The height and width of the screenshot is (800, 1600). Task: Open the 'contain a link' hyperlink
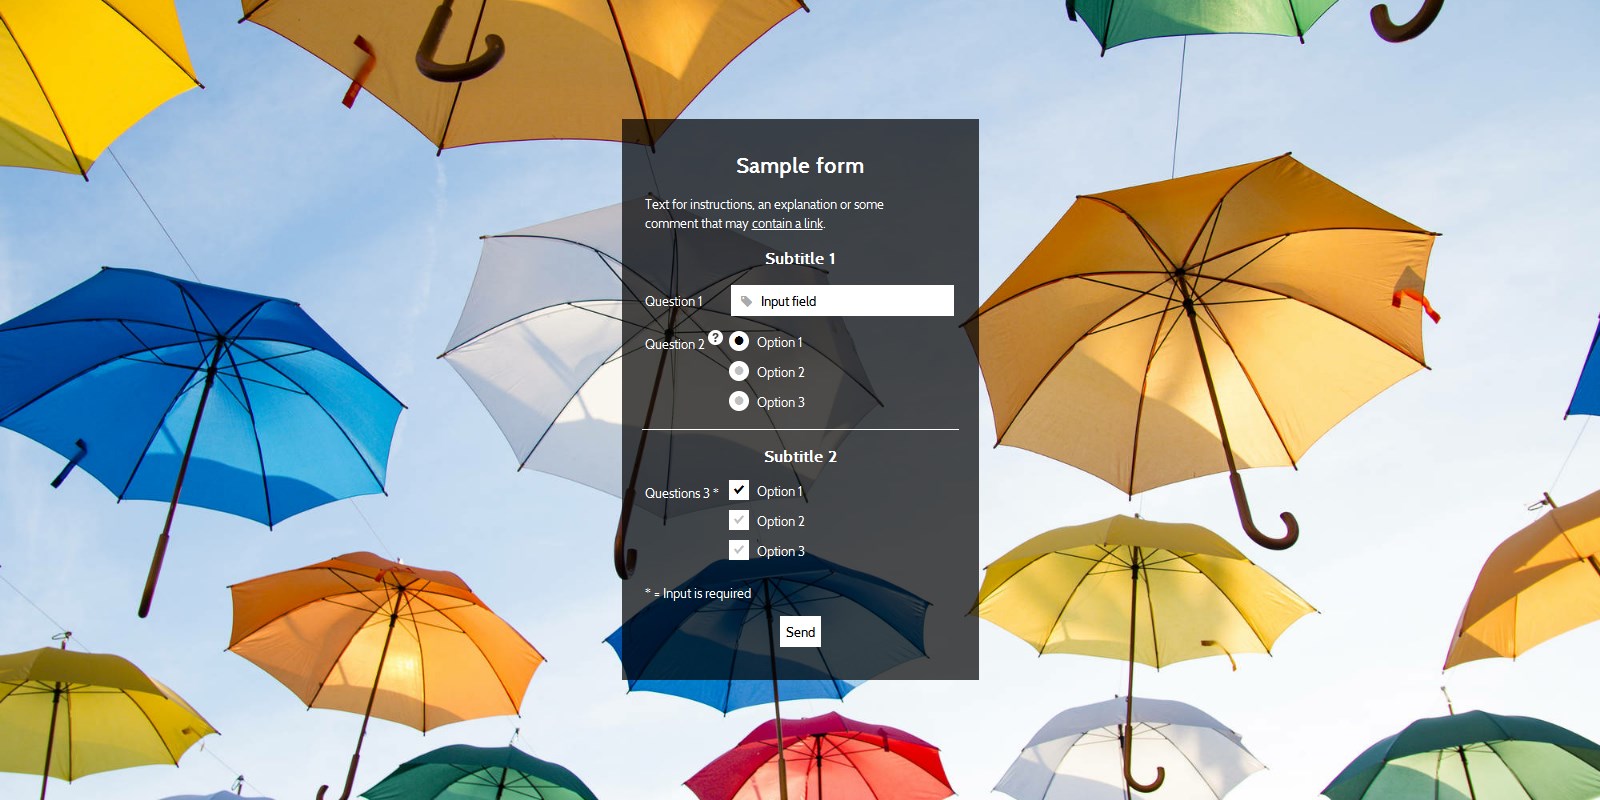(787, 224)
